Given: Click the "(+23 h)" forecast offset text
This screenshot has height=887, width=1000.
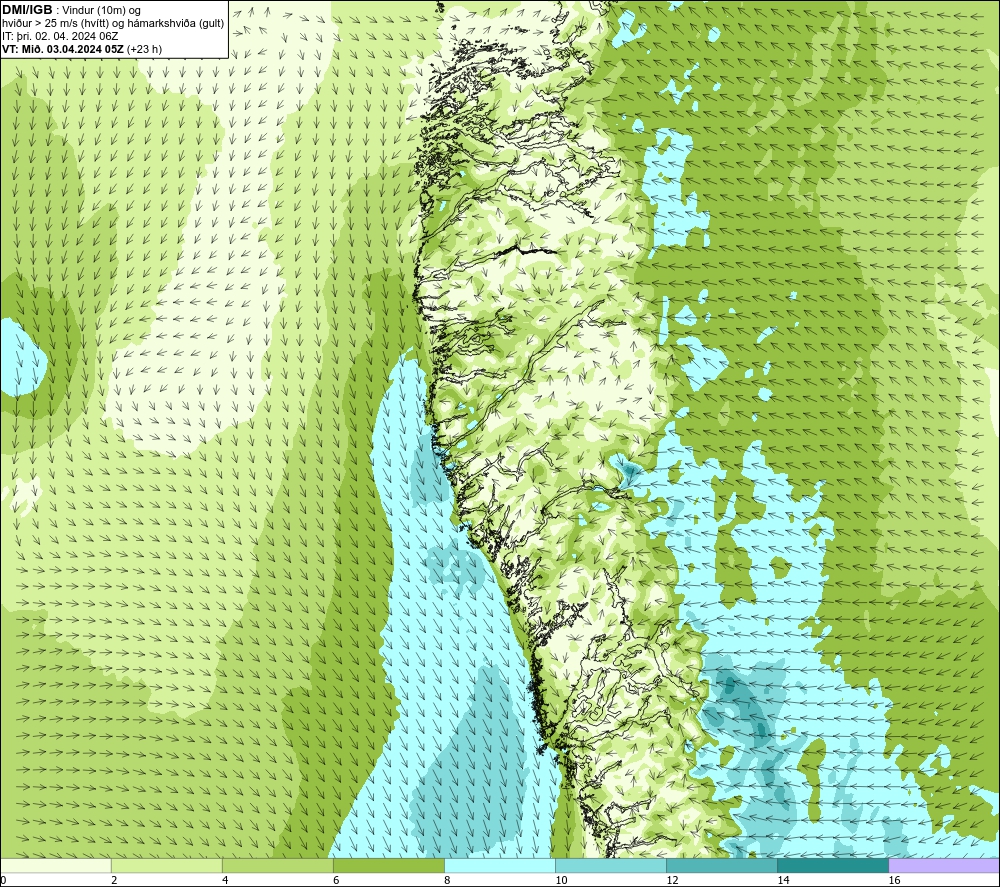Looking at the screenshot, I should click(145, 49).
